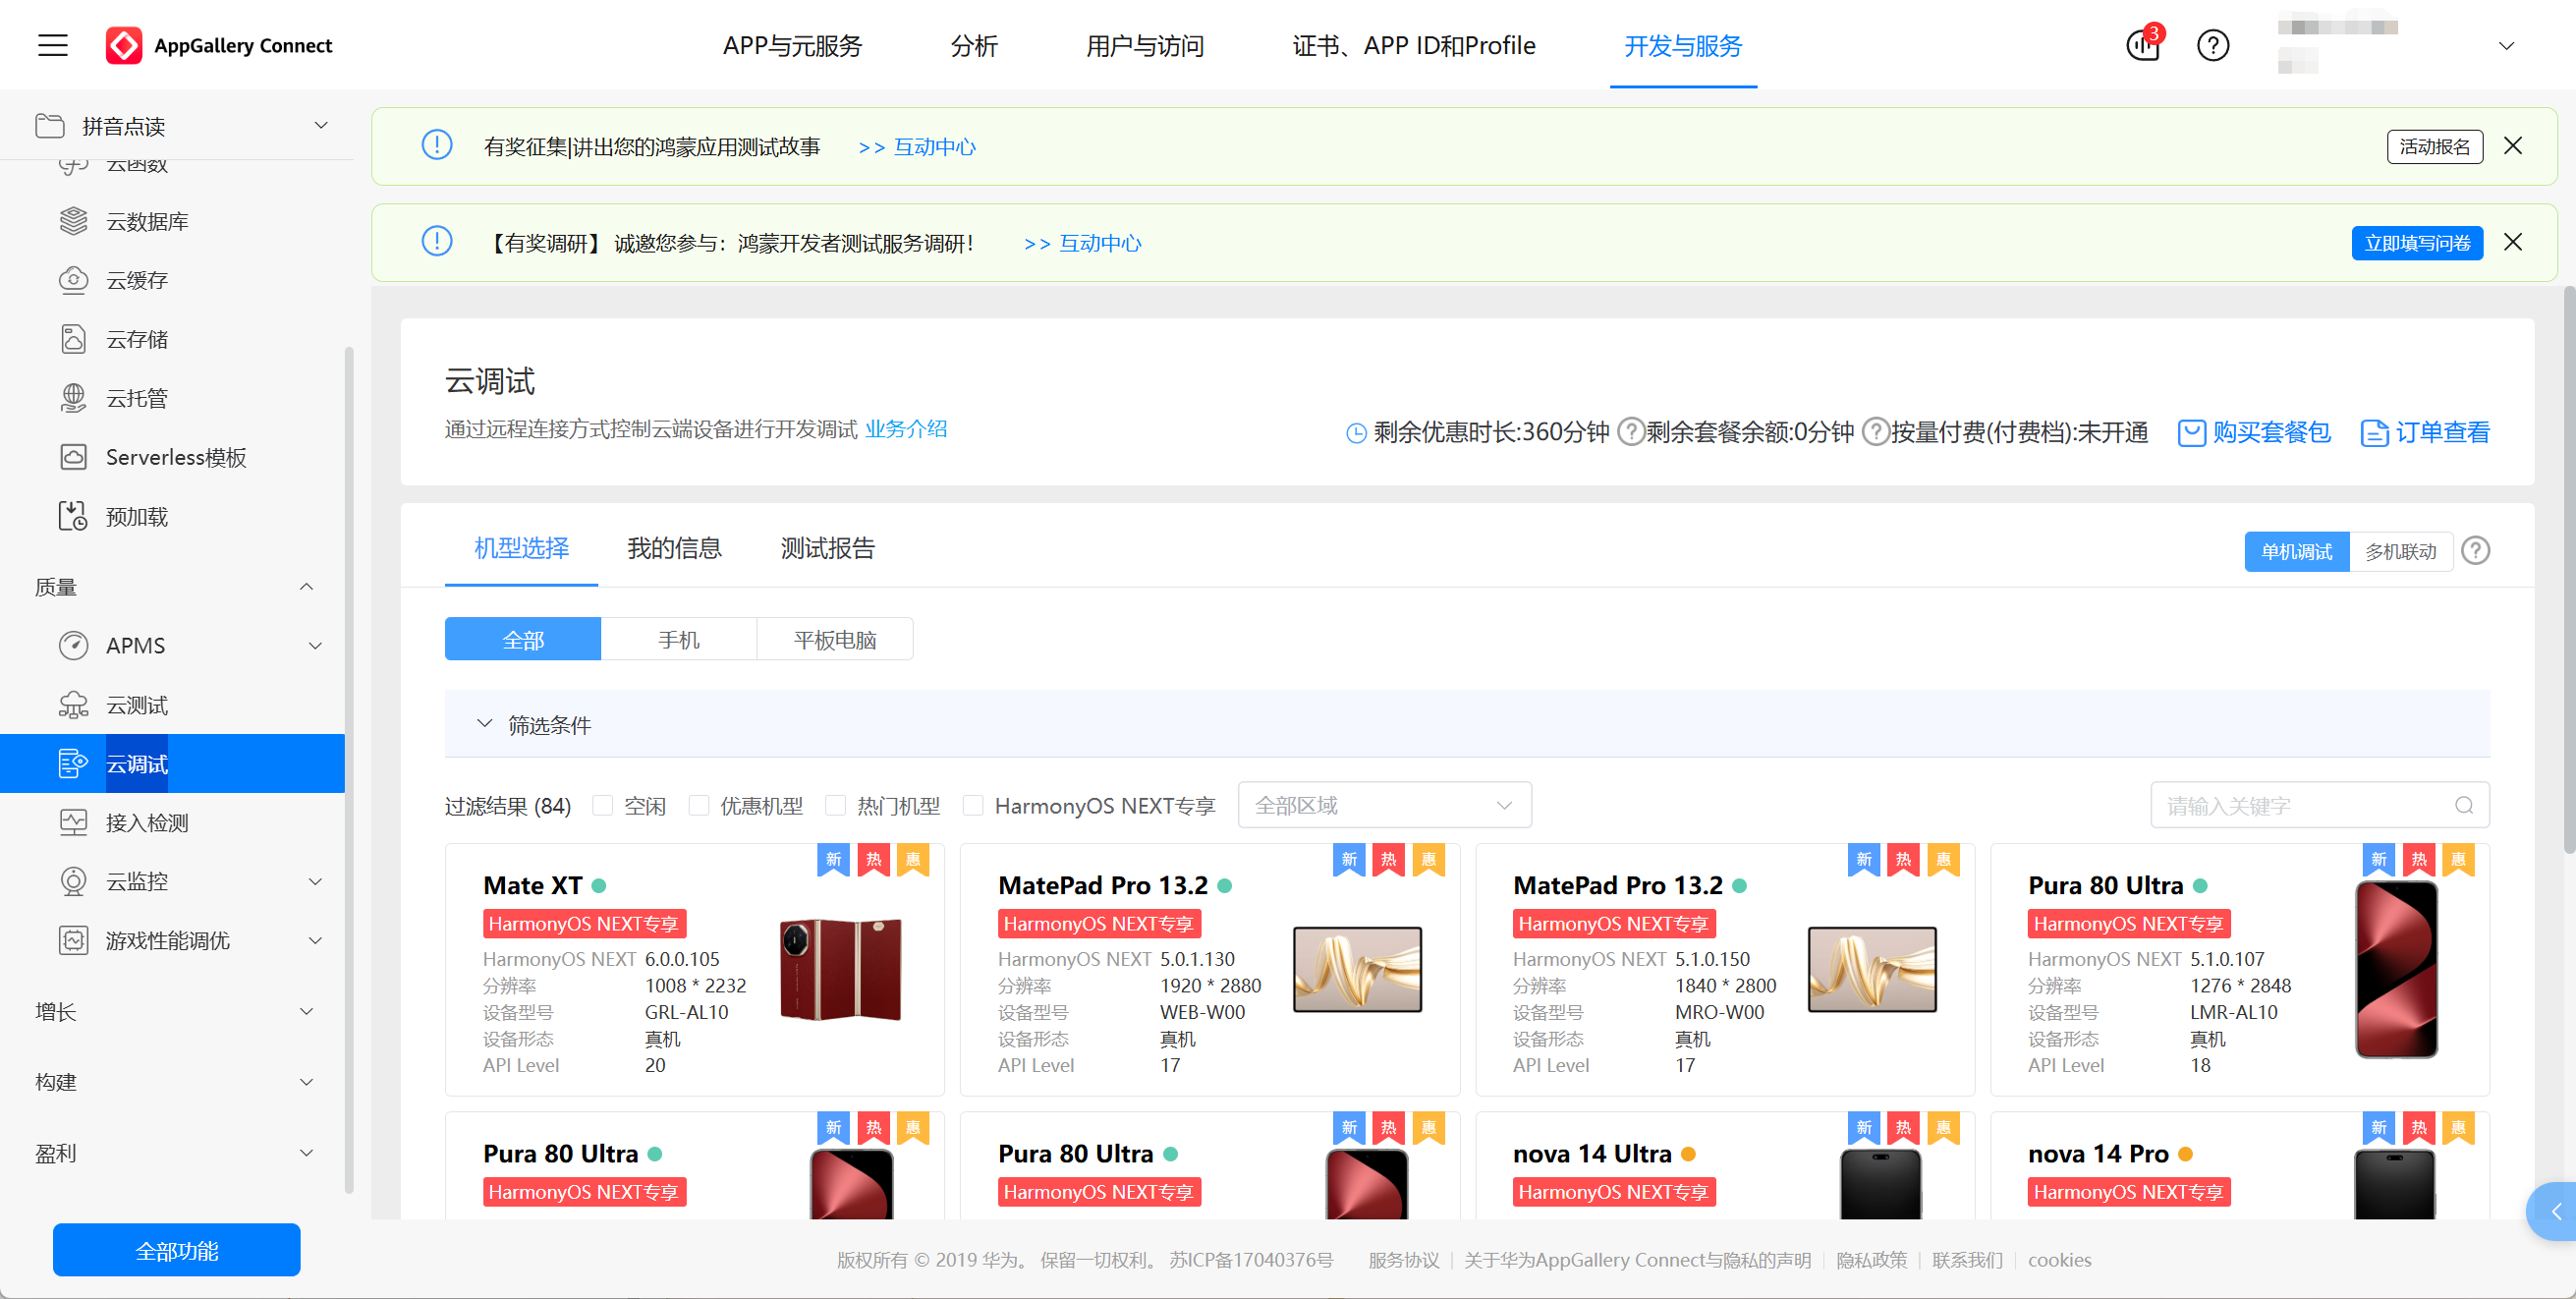Open 云数据库 in the sidebar
The width and height of the screenshot is (2576, 1299).
coord(147,221)
